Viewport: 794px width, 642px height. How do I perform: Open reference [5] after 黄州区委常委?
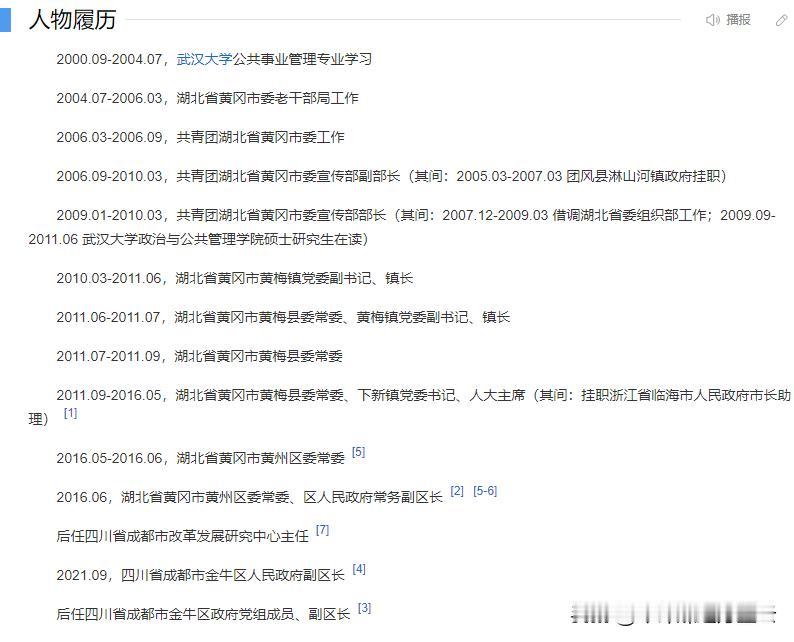click(359, 452)
